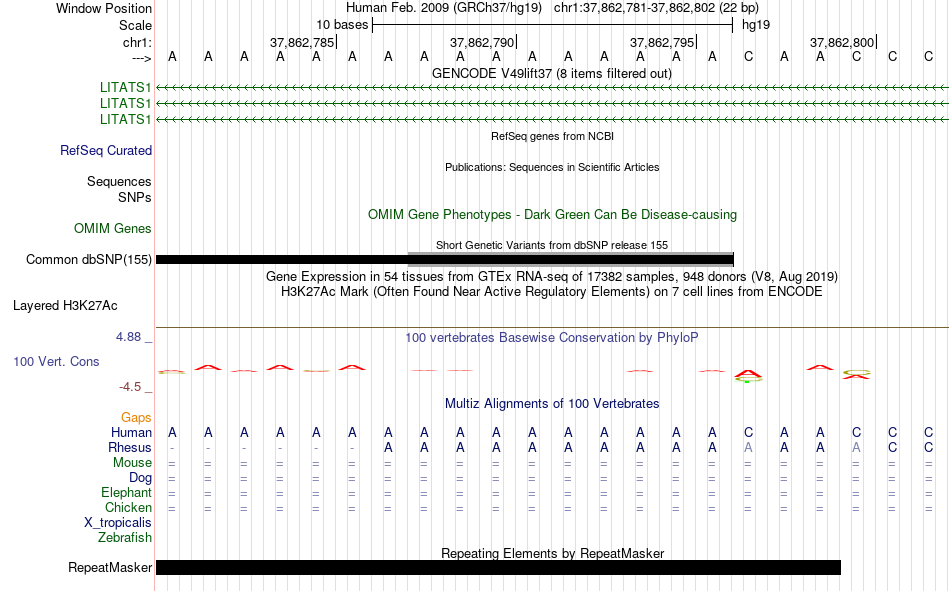Image resolution: width=950 pixels, height=591 pixels.
Task: Click the Zebrafish species label
Action: [125, 538]
